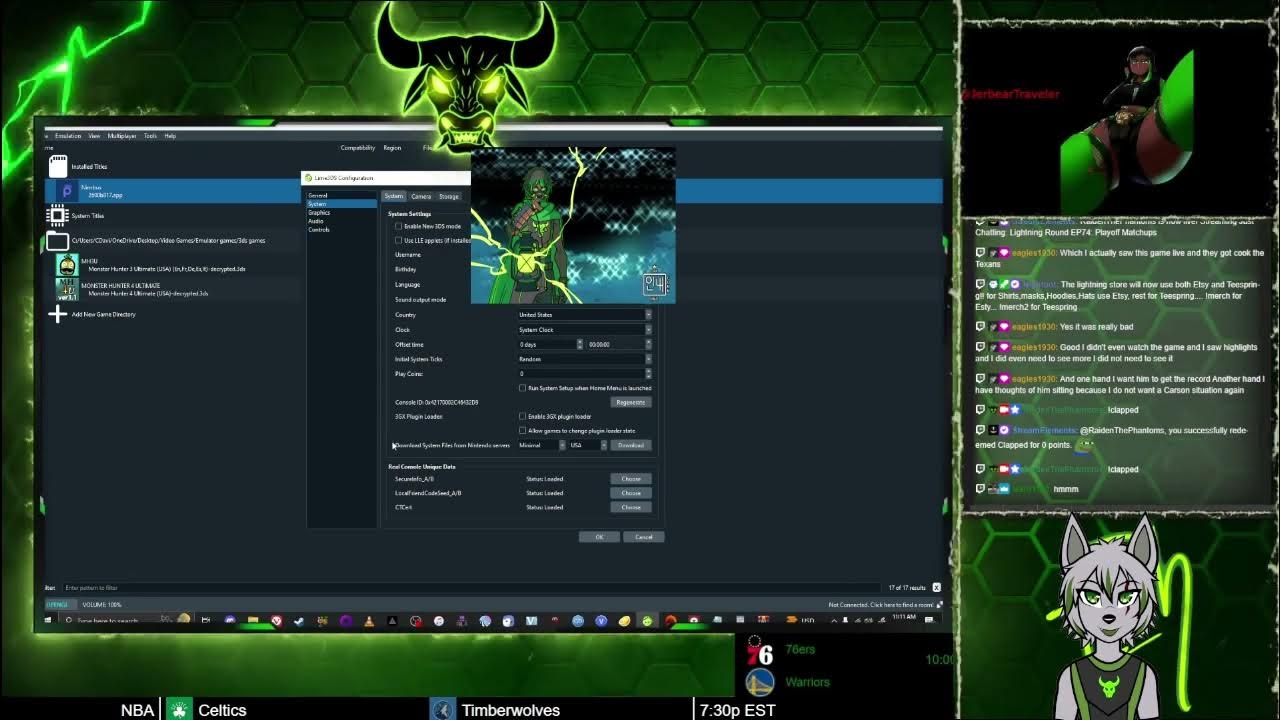The width and height of the screenshot is (1280, 720).
Task: Click the Lime3DS icon in the taskbar
Action: pos(647,620)
